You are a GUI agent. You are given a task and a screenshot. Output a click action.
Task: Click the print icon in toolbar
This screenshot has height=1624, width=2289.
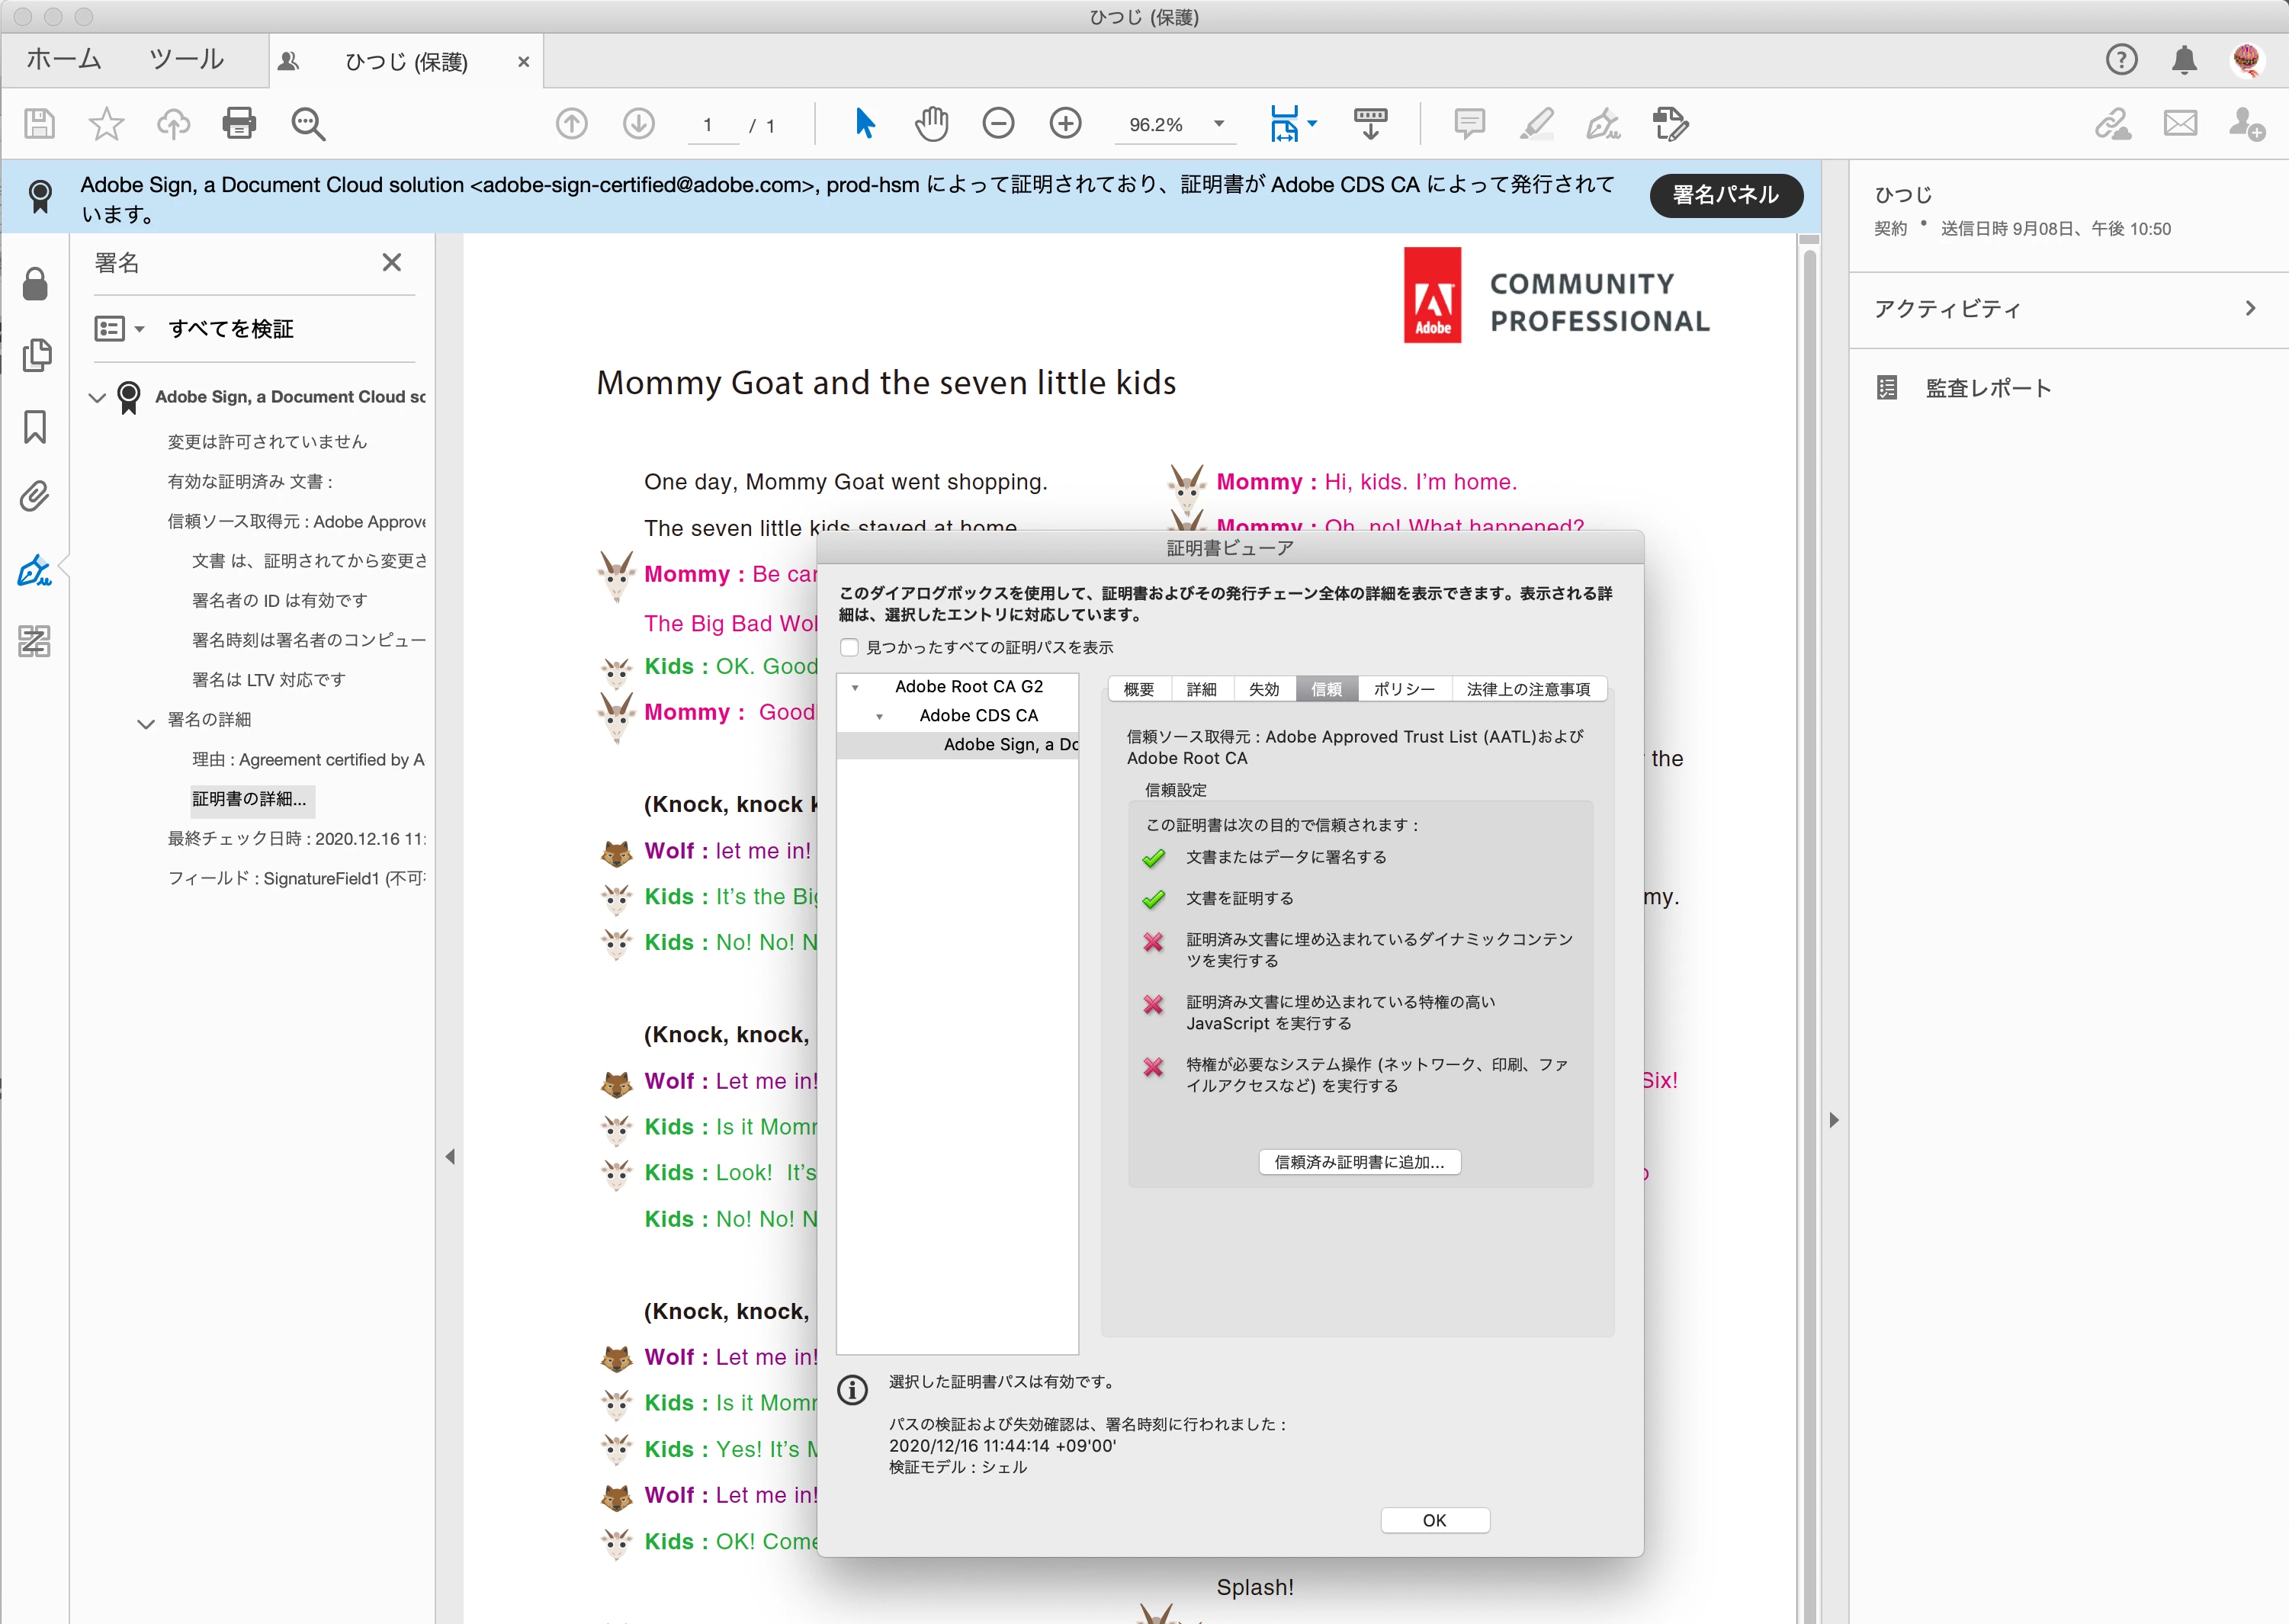[238, 124]
